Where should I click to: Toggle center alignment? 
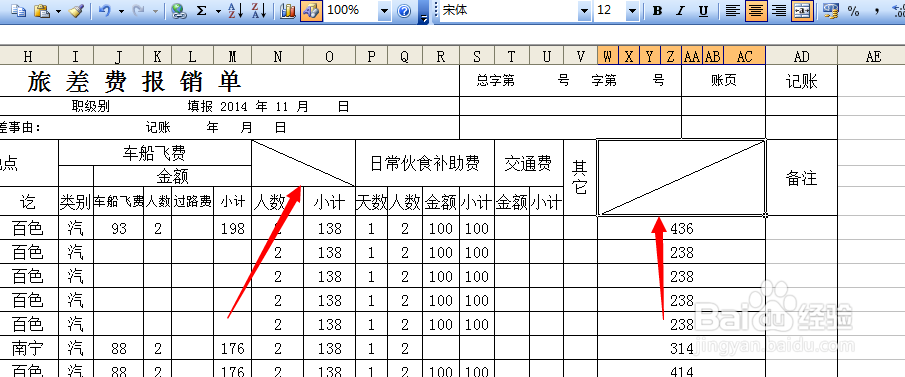tap(756, 10)
